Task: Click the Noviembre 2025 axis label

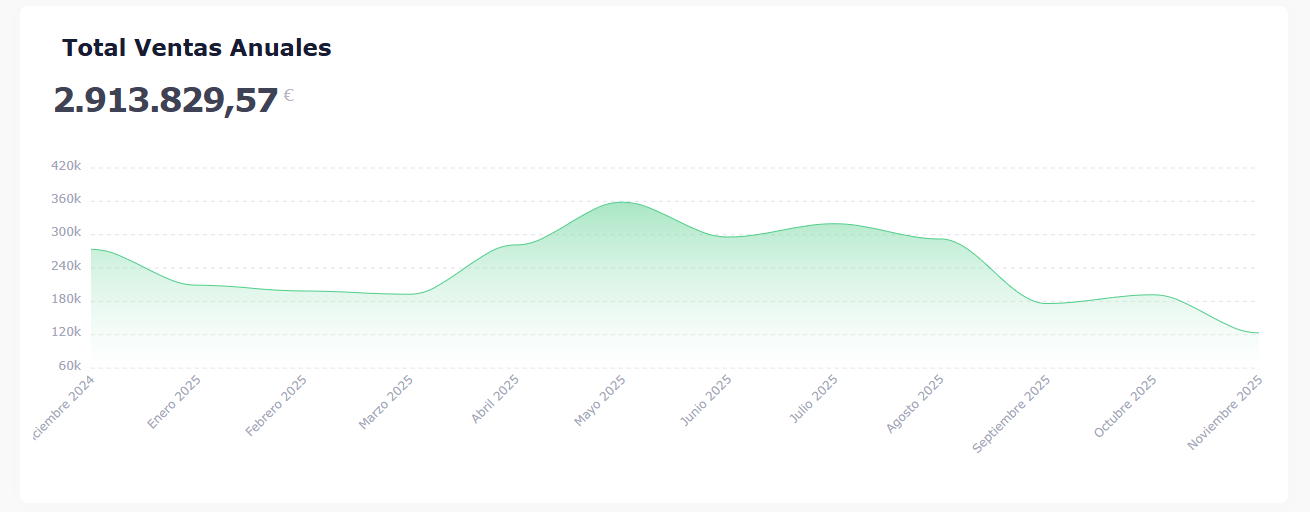Action: click(x=1225, y=412)
